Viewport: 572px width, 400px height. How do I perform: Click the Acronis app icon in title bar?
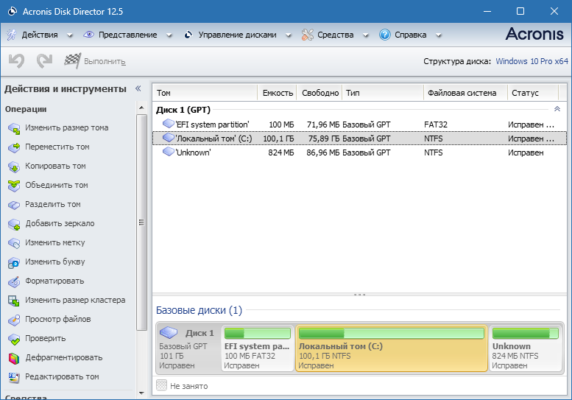(x=12, y=11)
